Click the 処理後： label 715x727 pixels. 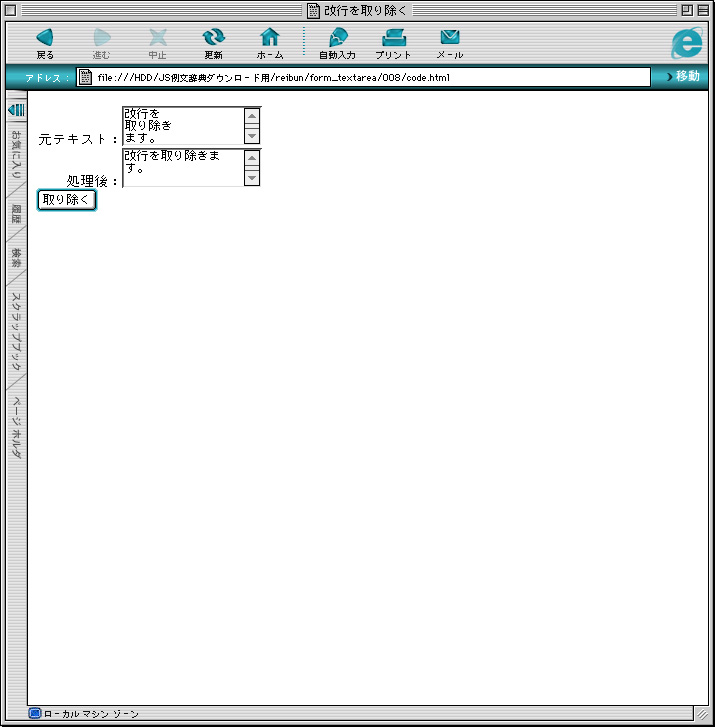pyautogui.click(x=92, y=181)
